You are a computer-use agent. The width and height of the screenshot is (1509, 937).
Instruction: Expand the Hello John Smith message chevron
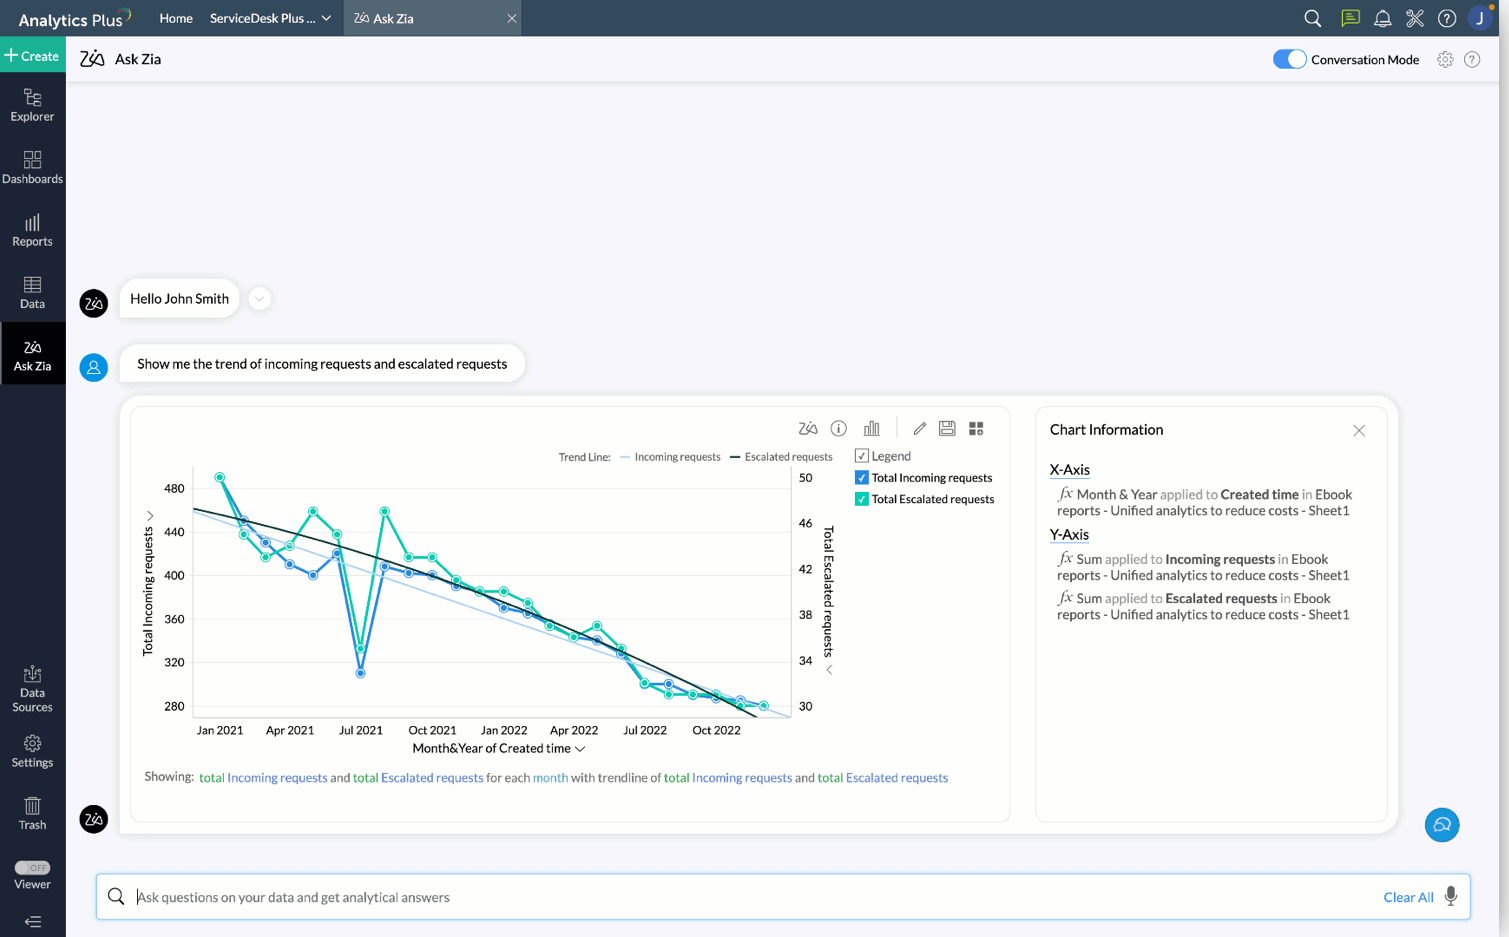259,299
